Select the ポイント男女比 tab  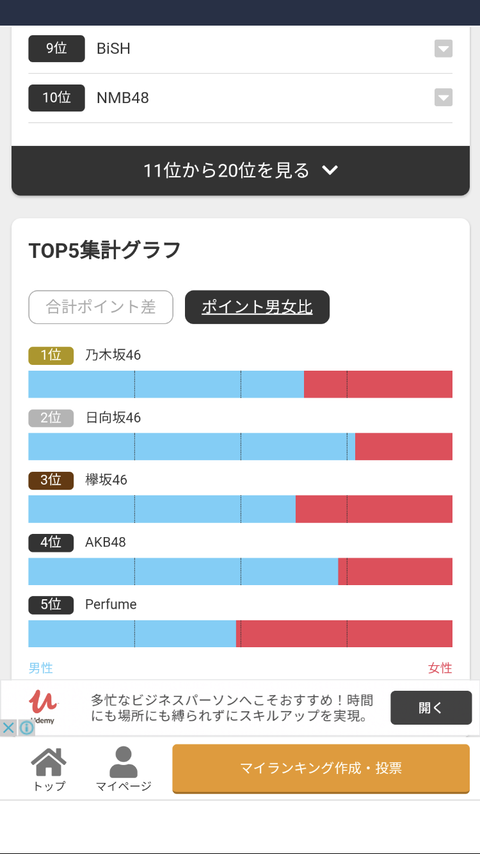click(x=257, y=307)
